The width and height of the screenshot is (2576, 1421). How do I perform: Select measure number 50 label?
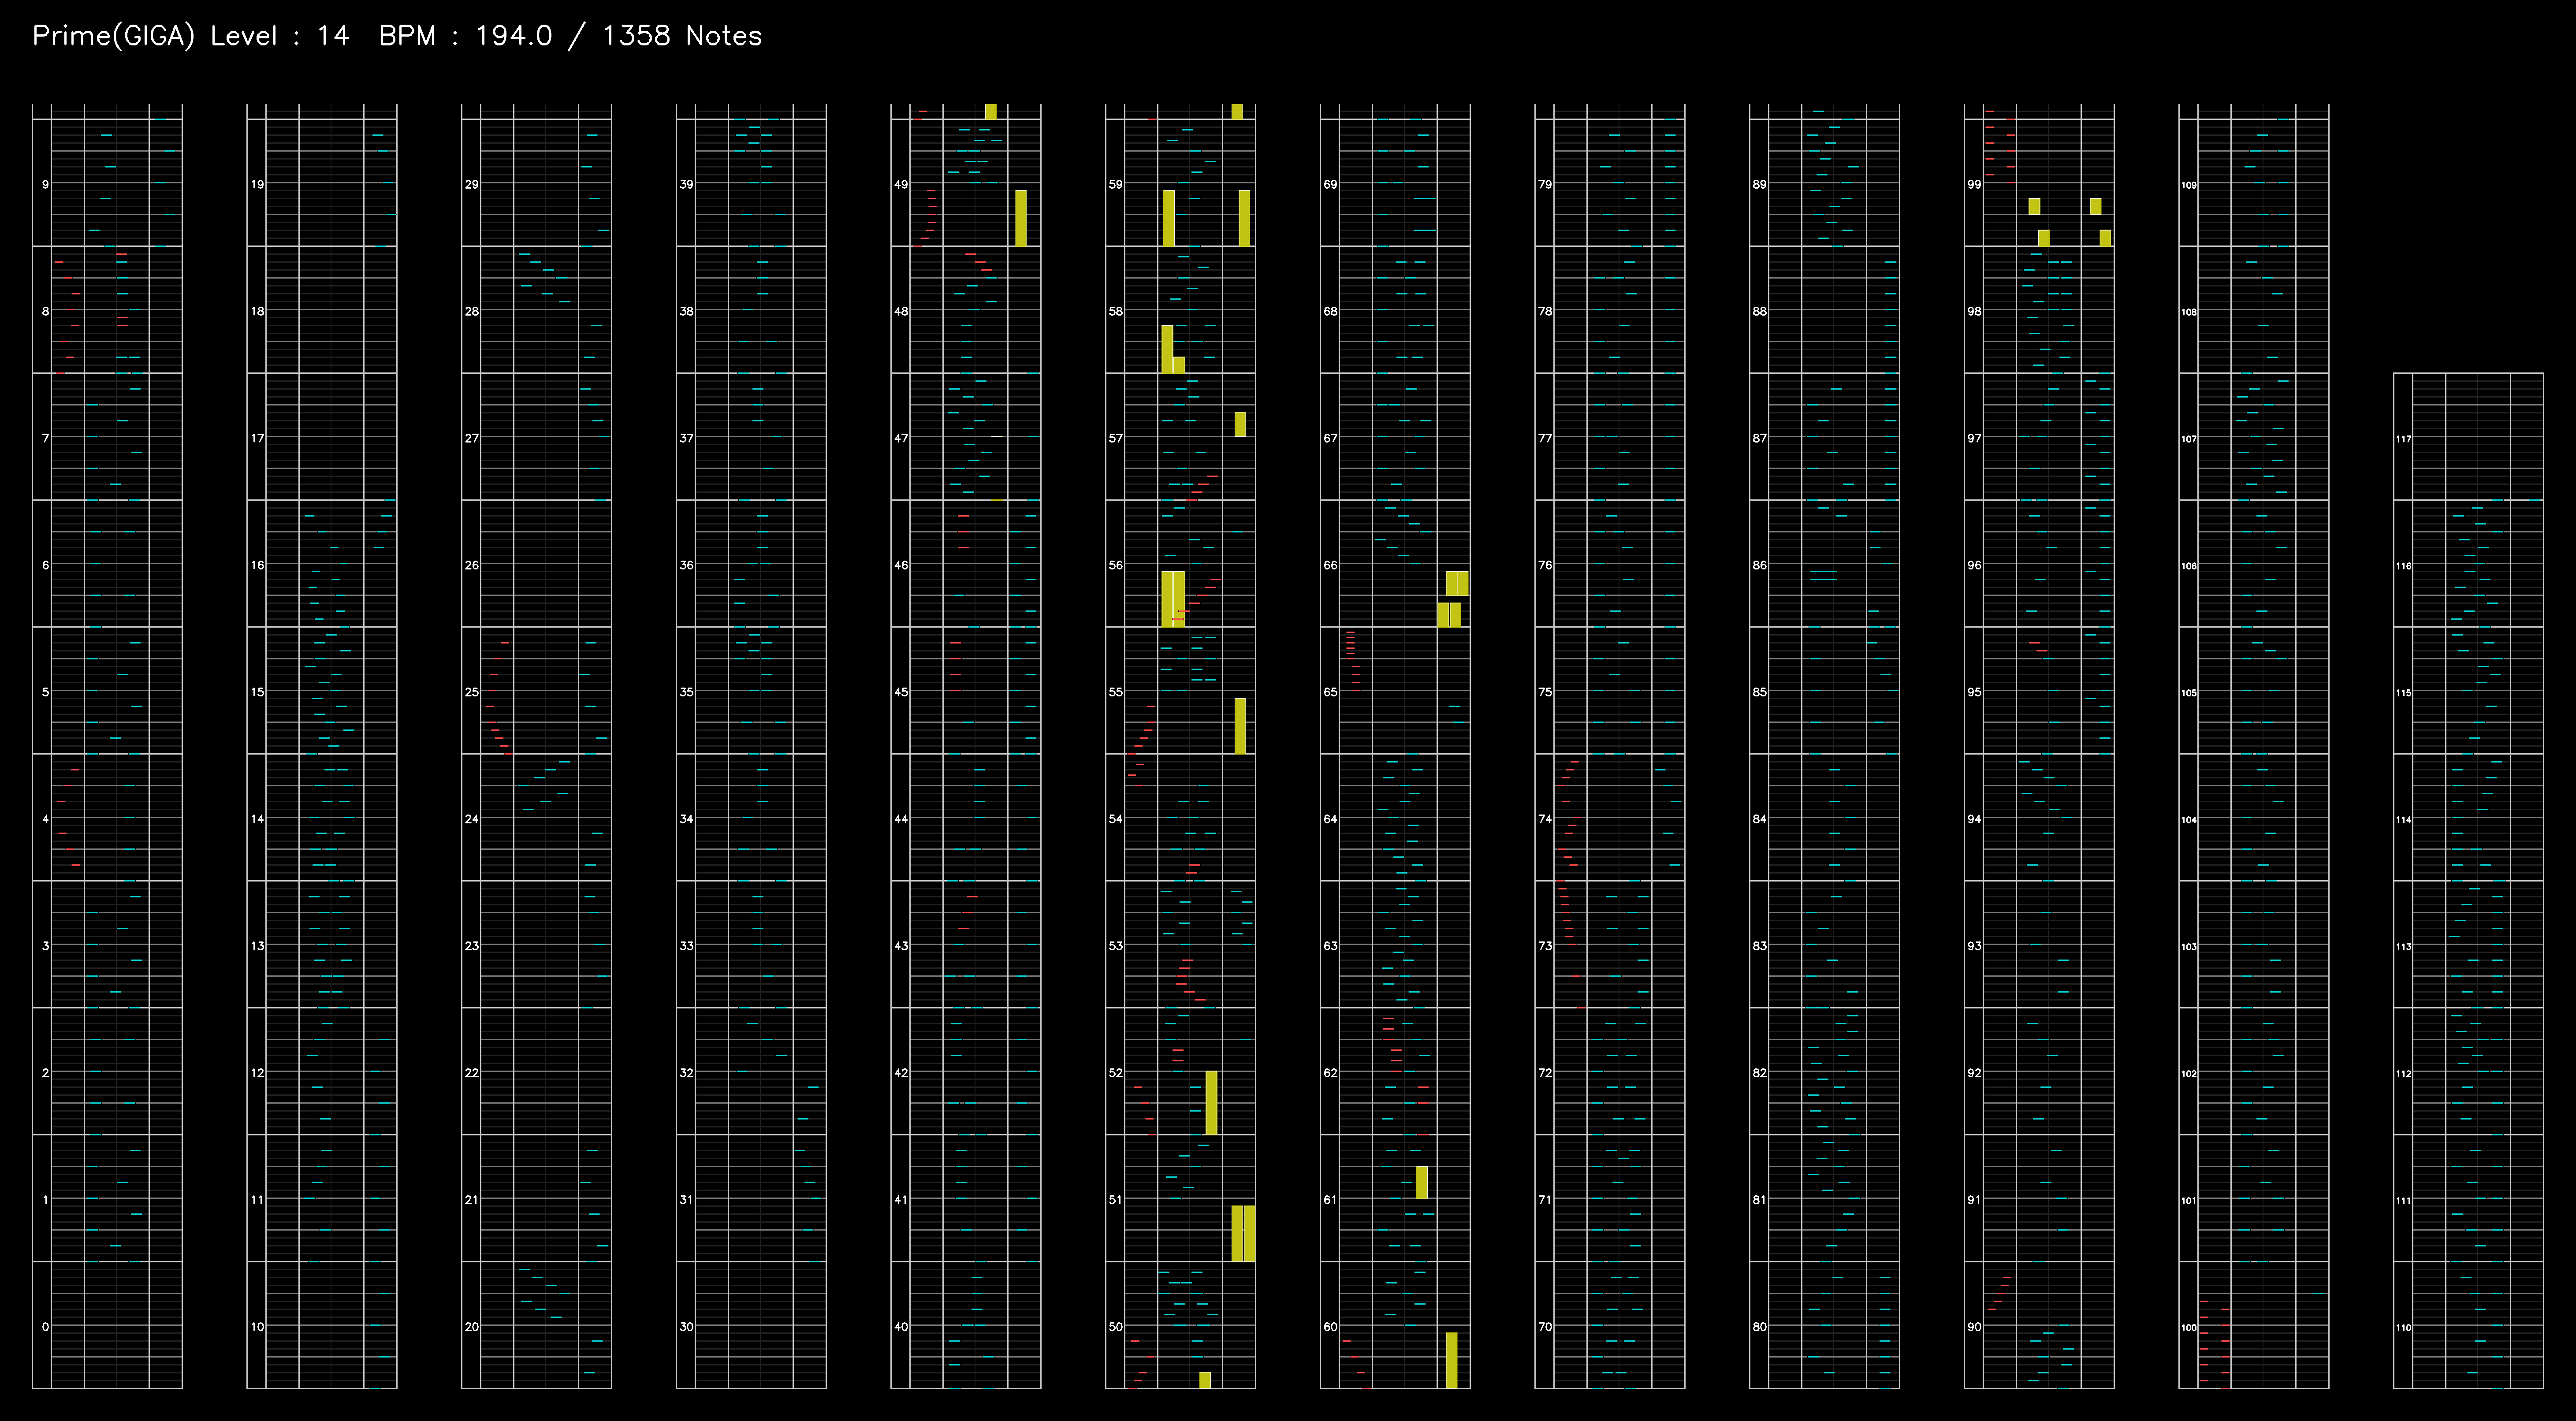[x=1115, y=1326]
